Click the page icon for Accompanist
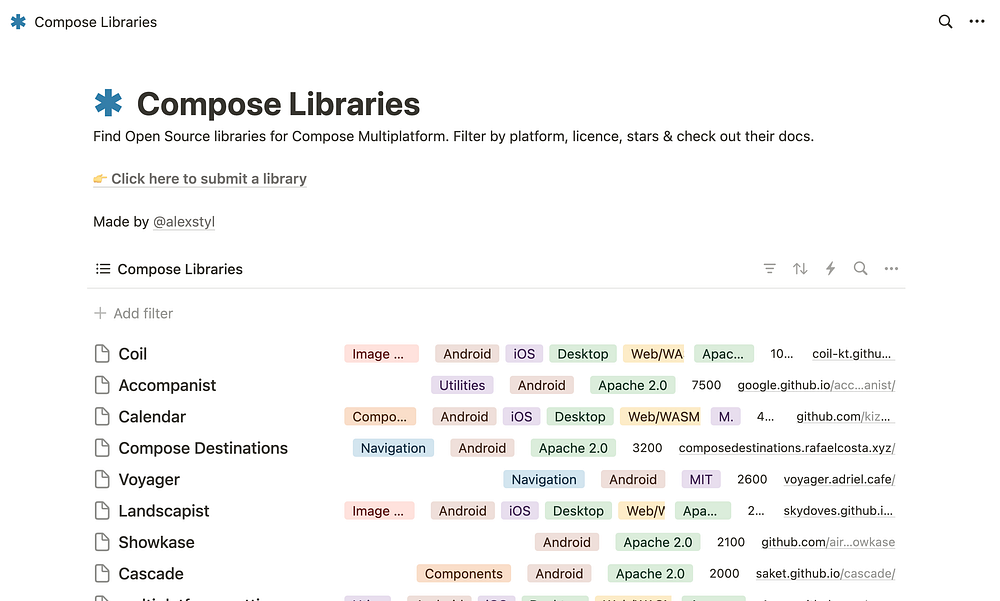1000x601 pixels. point(102,385)
